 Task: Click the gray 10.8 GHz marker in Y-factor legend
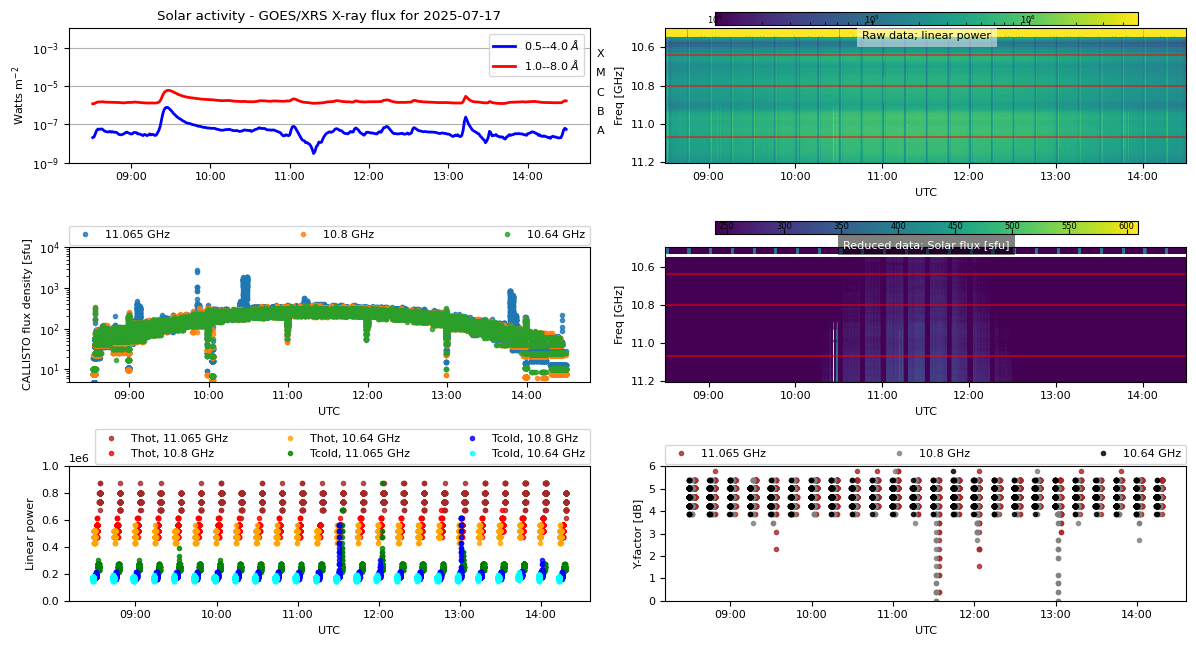[x=899, y=452]
